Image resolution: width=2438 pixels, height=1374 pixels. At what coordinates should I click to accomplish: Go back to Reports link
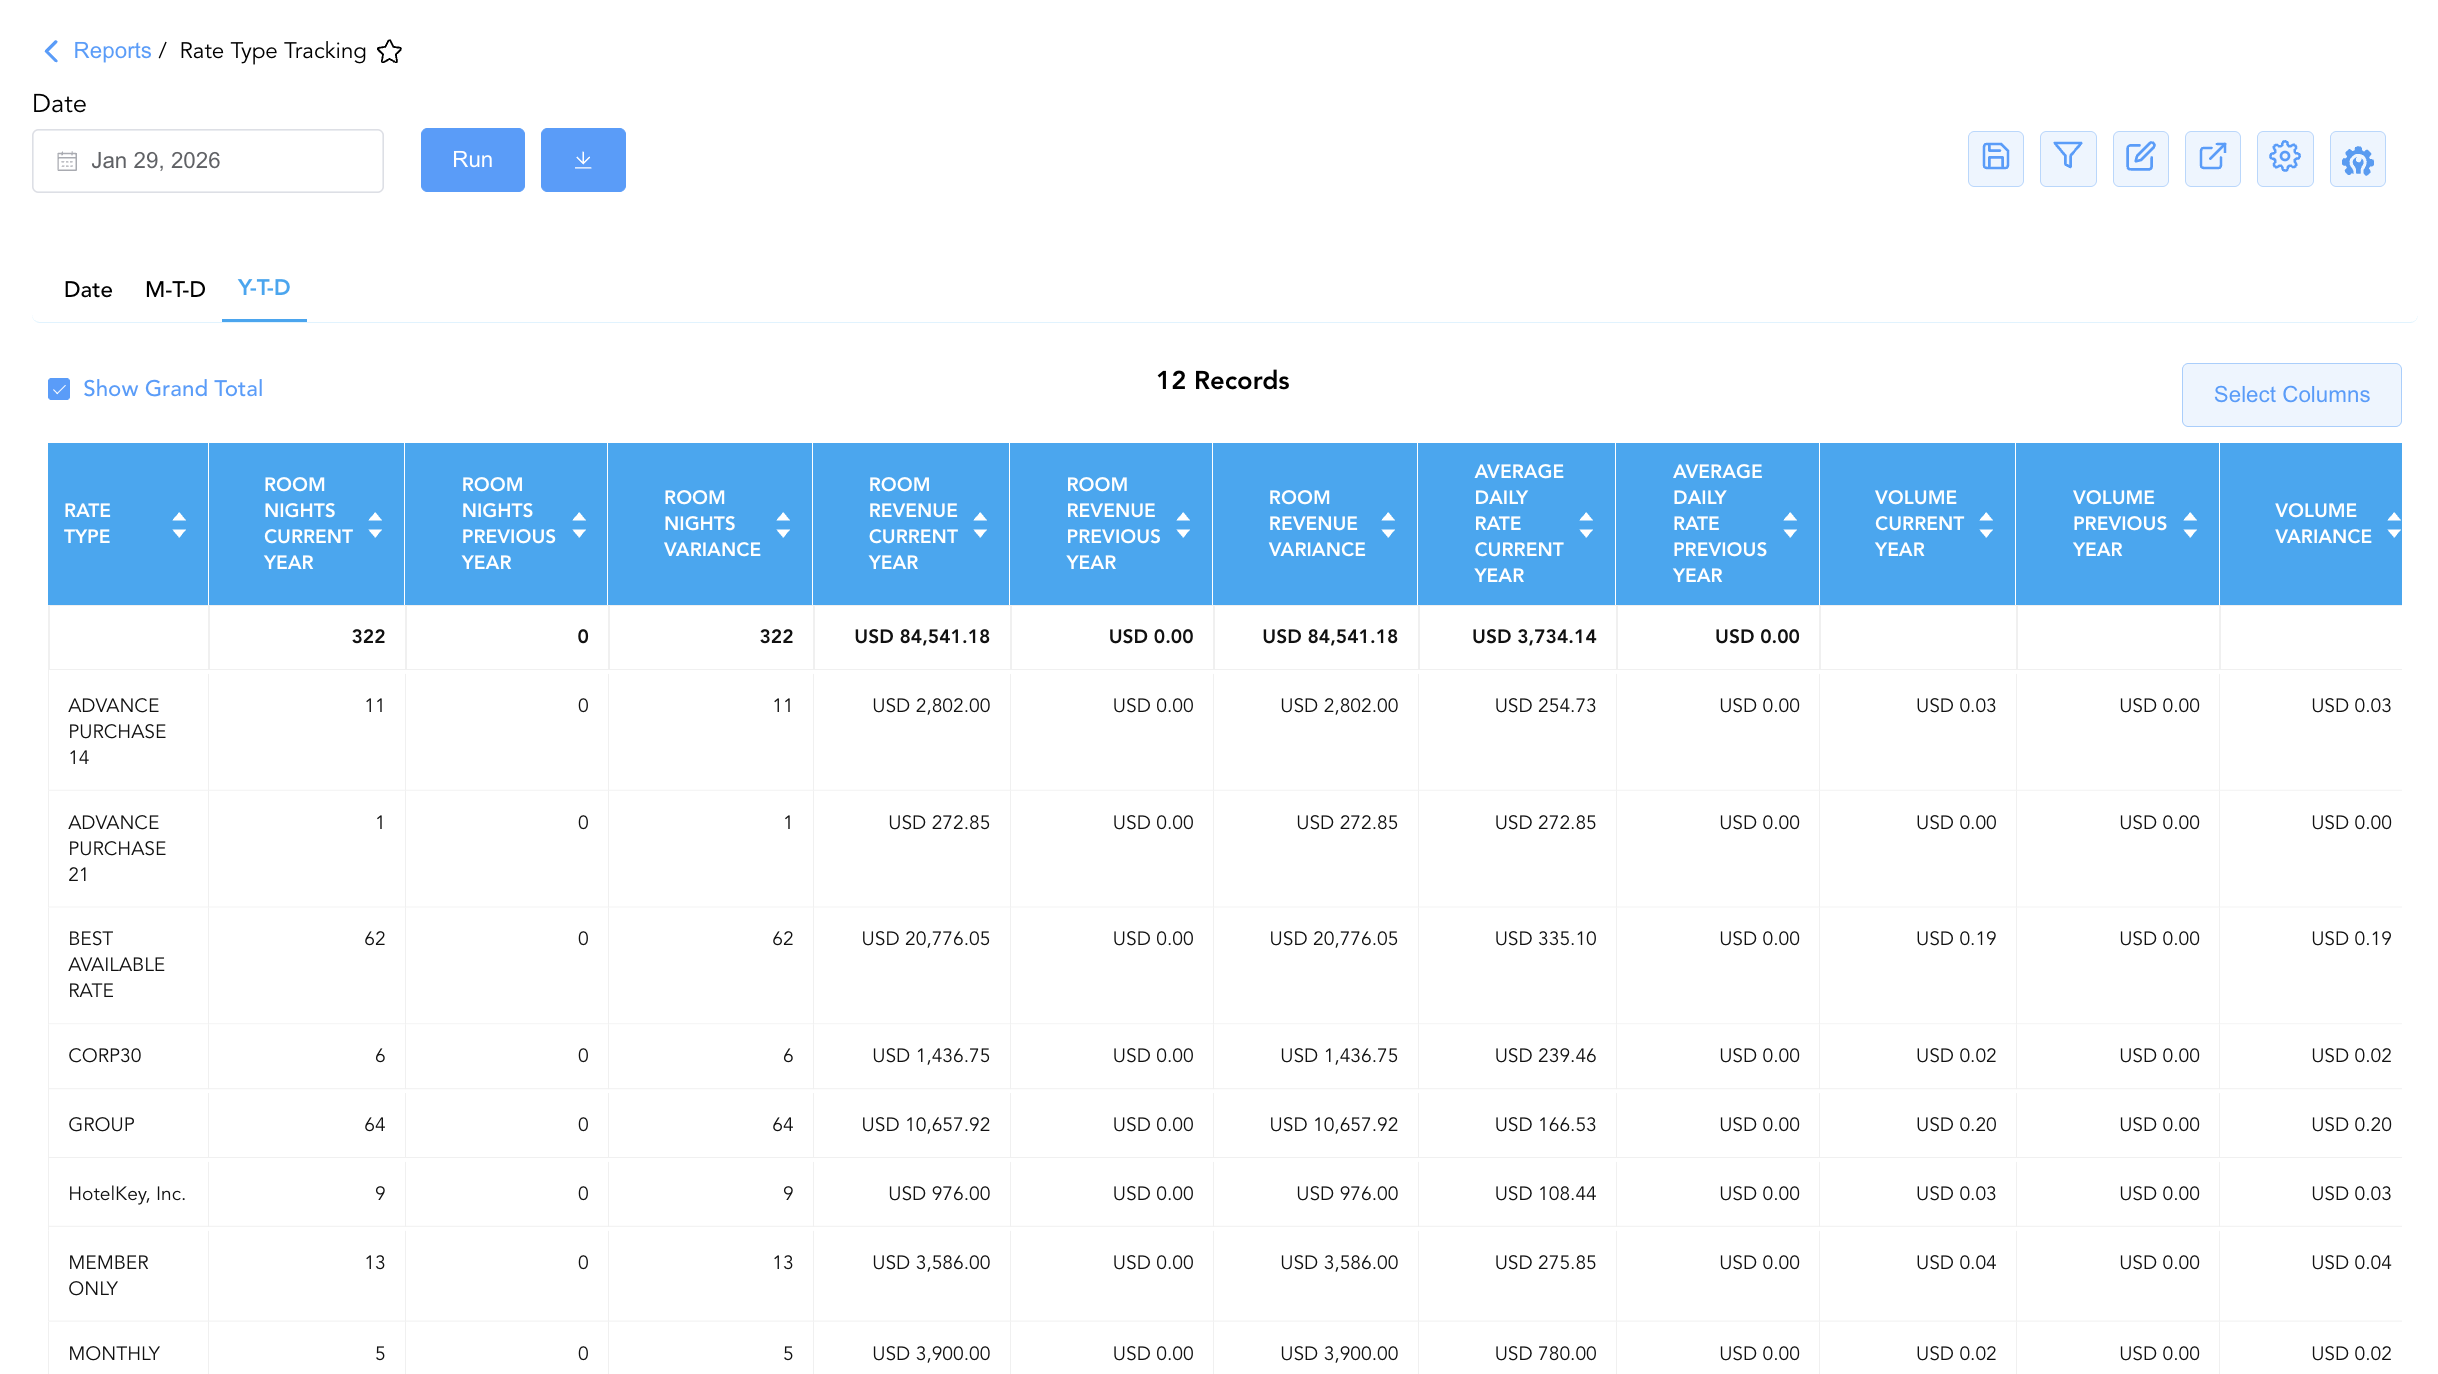coord(112,51)
